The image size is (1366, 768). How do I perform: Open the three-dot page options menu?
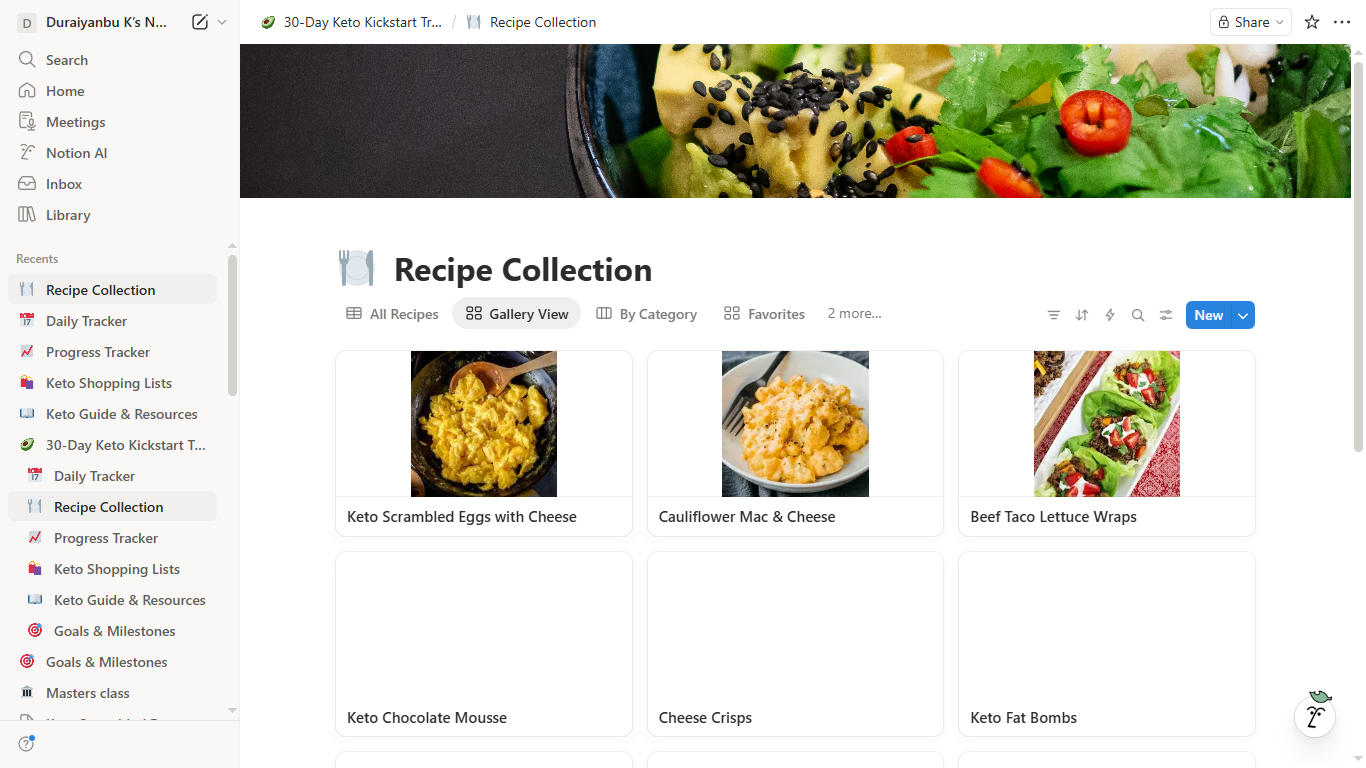[1342, 22]
